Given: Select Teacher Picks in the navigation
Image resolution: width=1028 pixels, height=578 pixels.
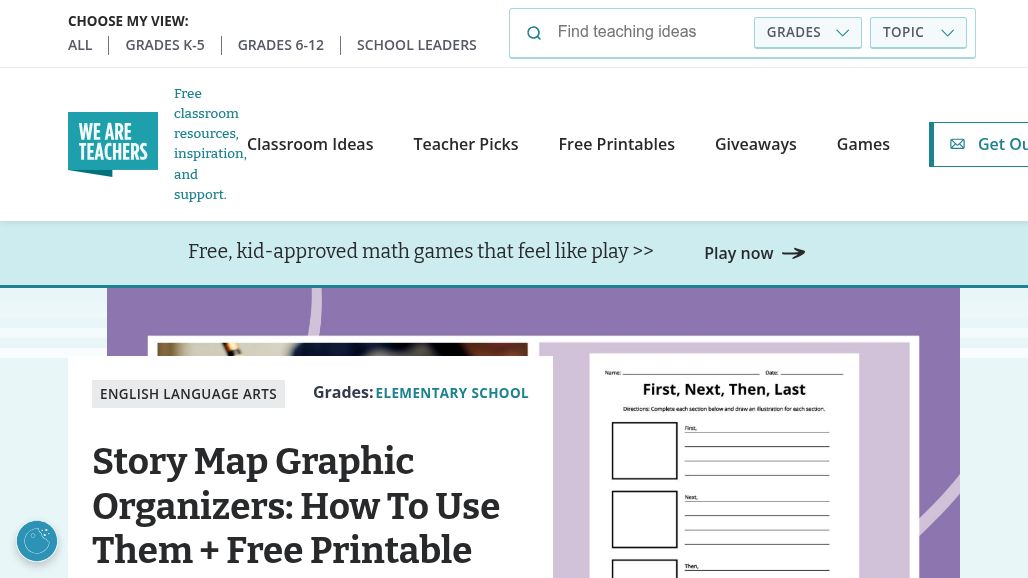Looking at the screenshot, I should click(466, 144).
